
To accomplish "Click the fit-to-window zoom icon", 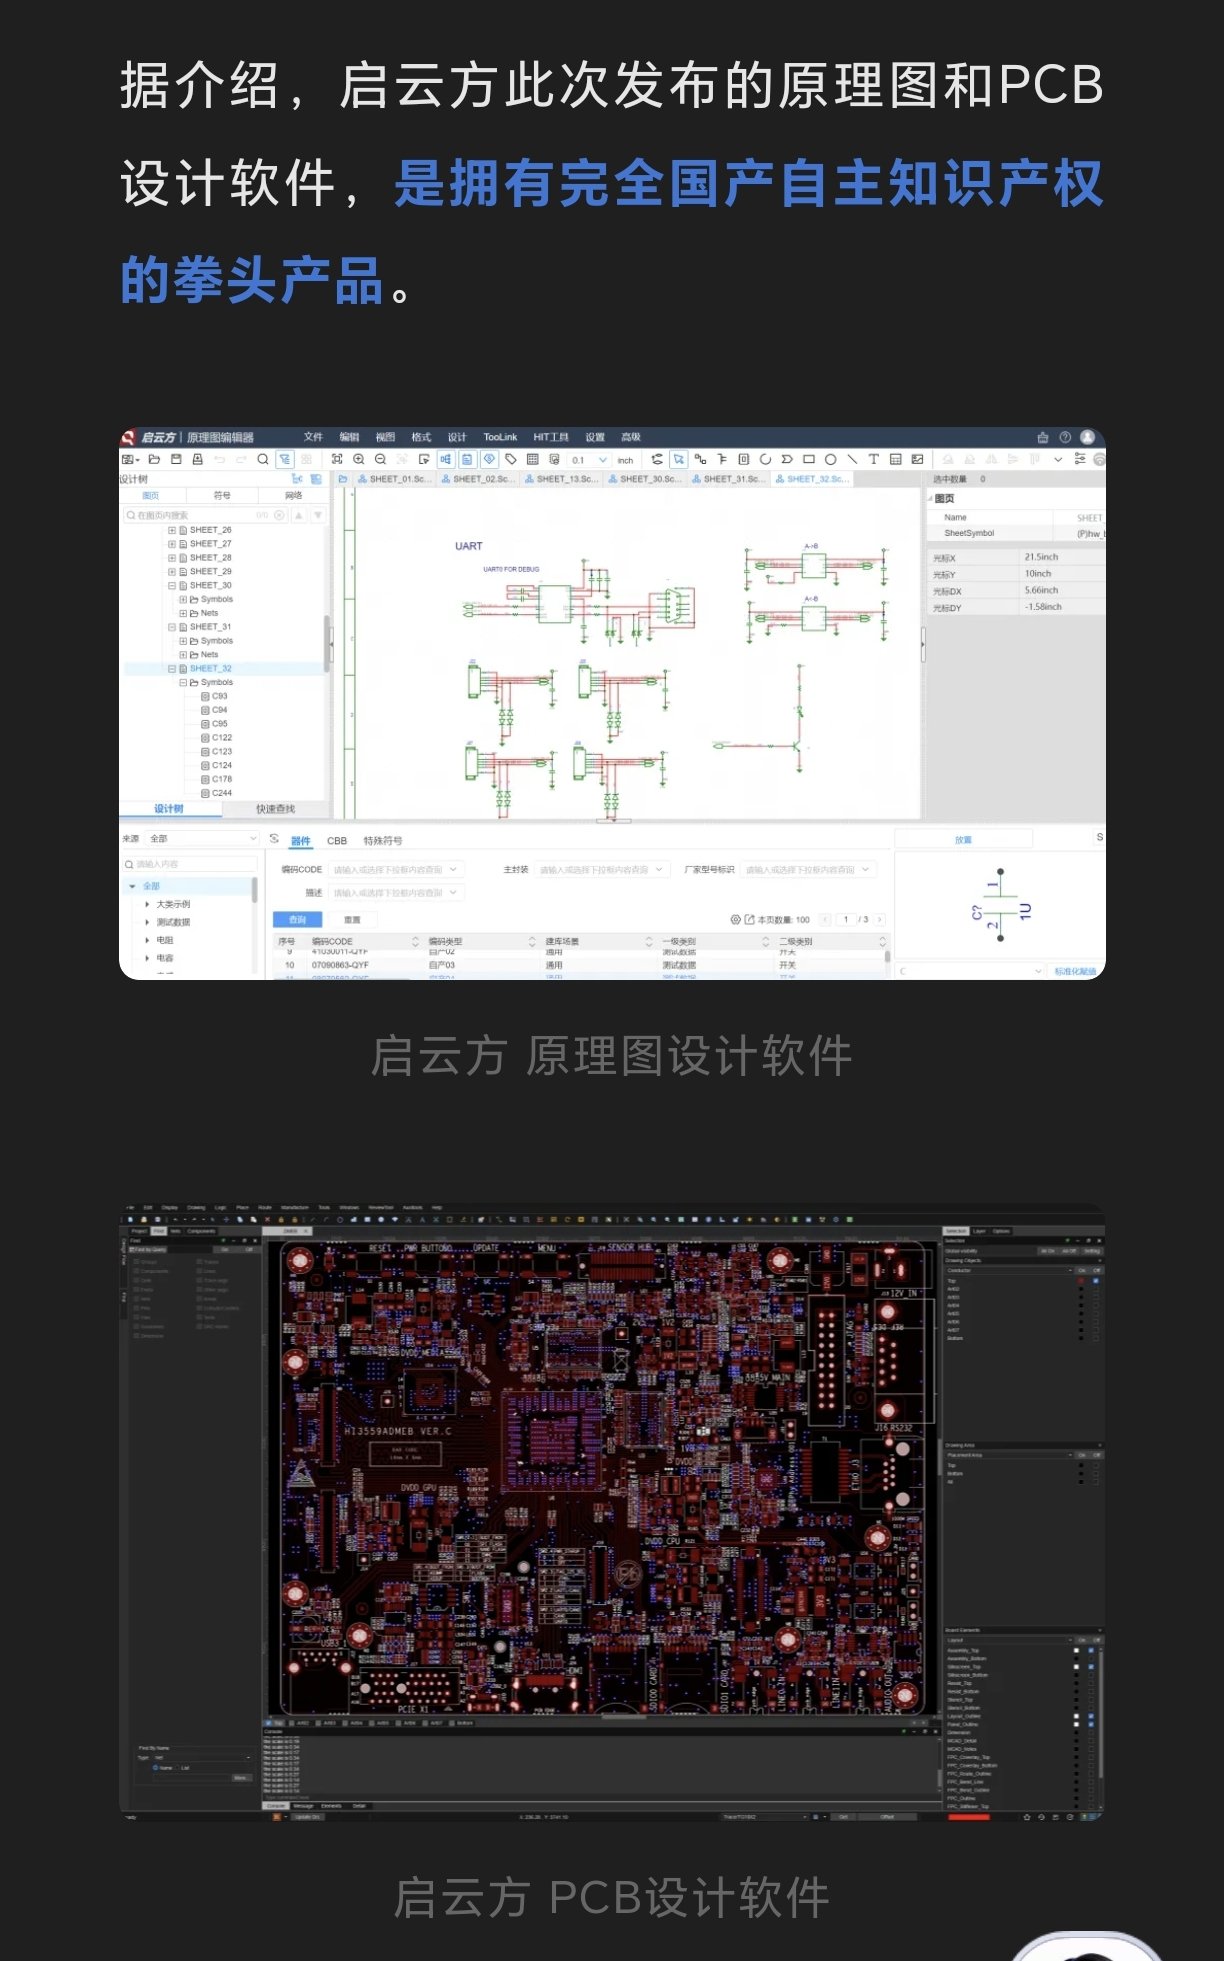I will click(x=337, y=459).
